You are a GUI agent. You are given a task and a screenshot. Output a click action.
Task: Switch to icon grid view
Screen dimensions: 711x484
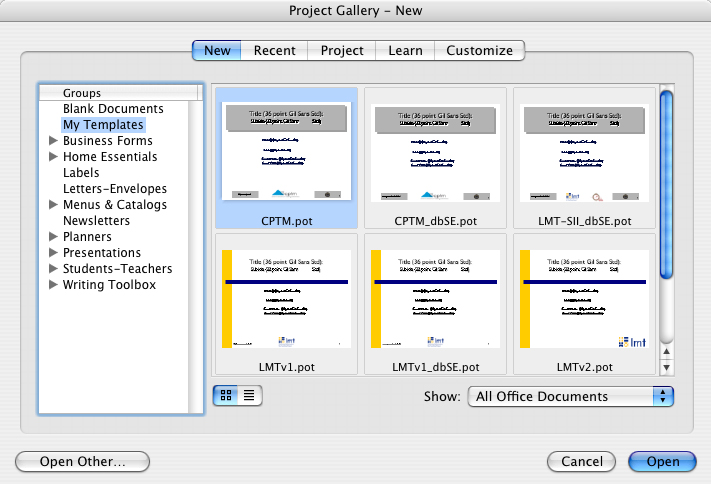point(226,395)
